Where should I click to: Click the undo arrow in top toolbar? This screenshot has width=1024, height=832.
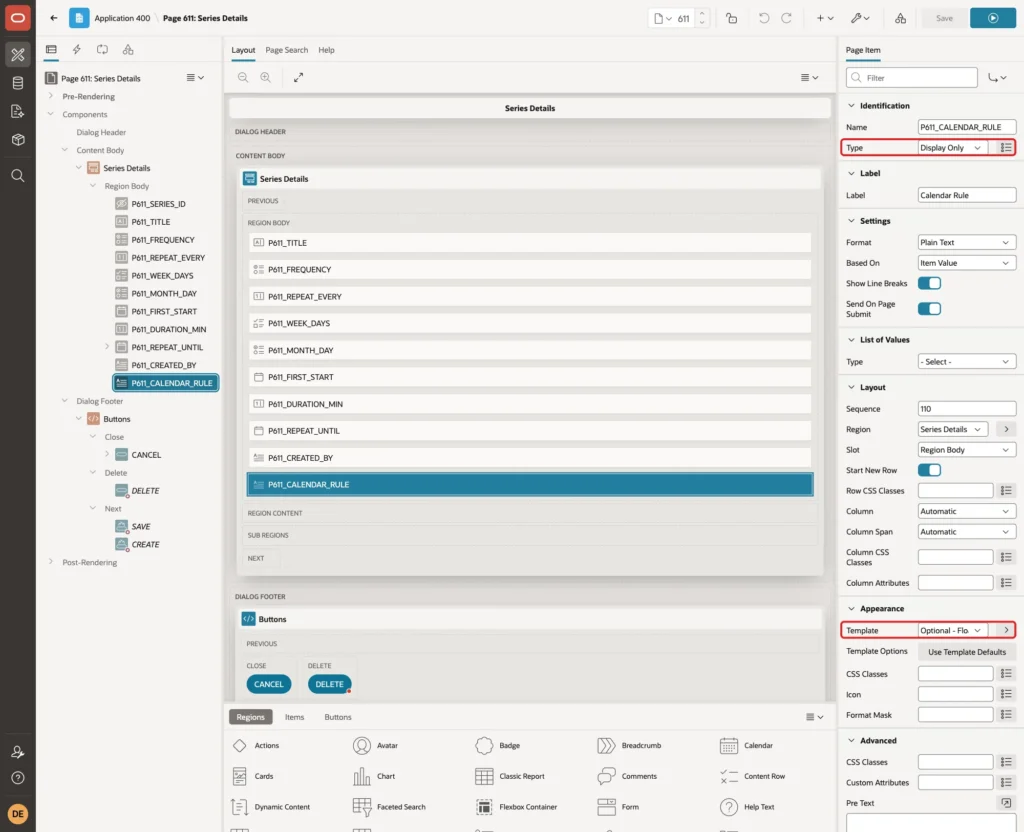[x=763, y=18]
